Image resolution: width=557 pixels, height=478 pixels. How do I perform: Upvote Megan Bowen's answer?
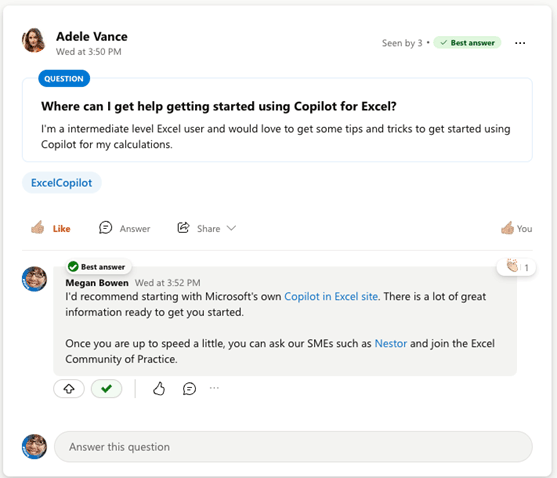pyautogui.click(x=69, y=389)
